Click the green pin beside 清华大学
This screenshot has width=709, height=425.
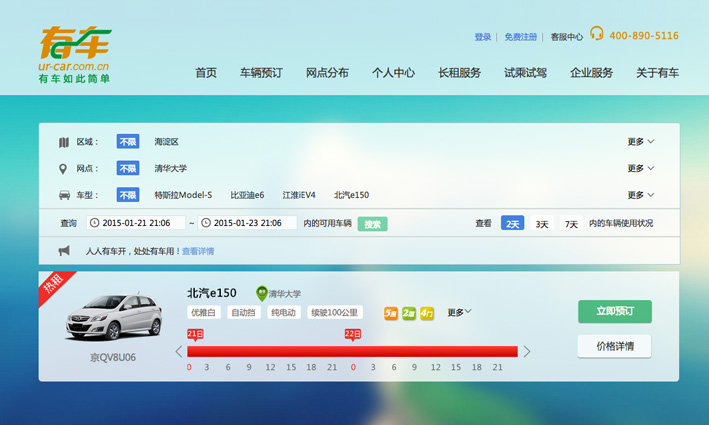click(x=261, y=293)
